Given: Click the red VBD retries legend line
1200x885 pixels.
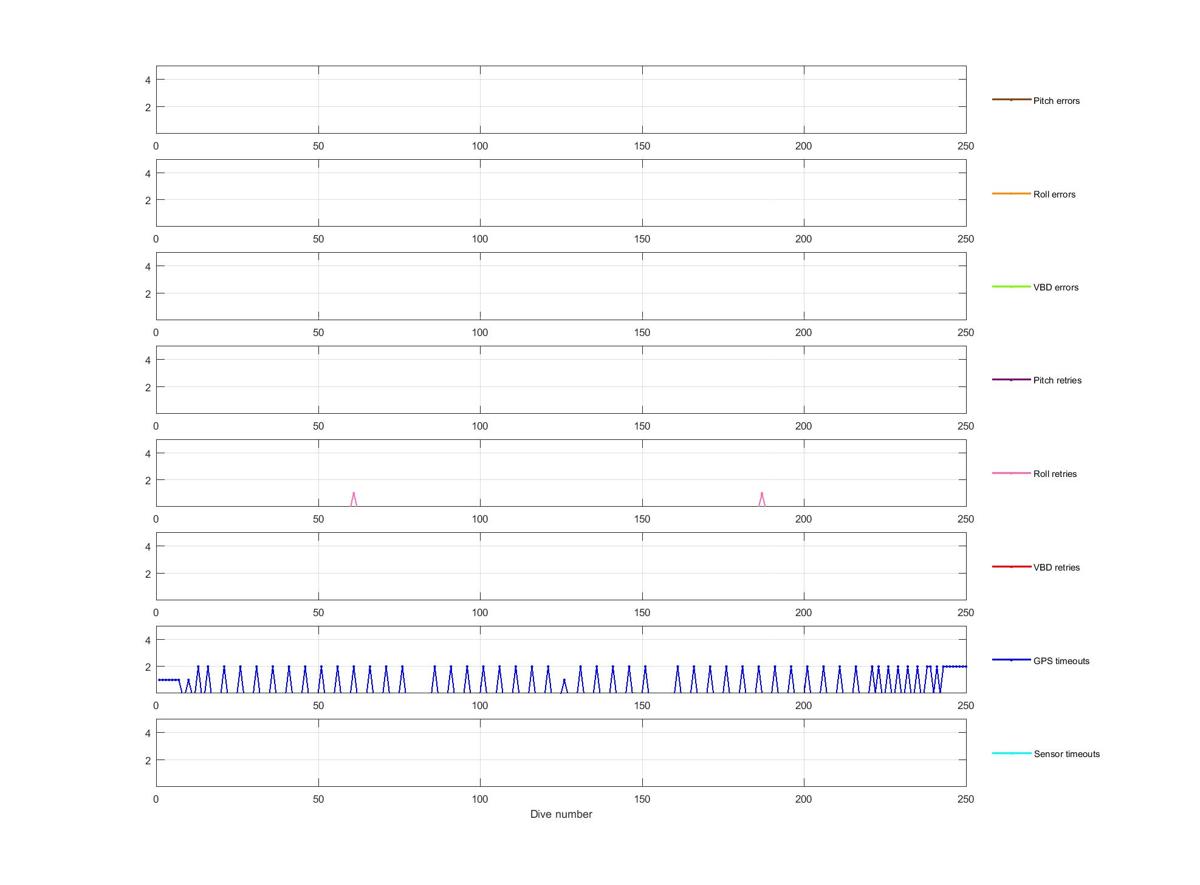Looking at the screenshot, I should [x=1011, y=567].
